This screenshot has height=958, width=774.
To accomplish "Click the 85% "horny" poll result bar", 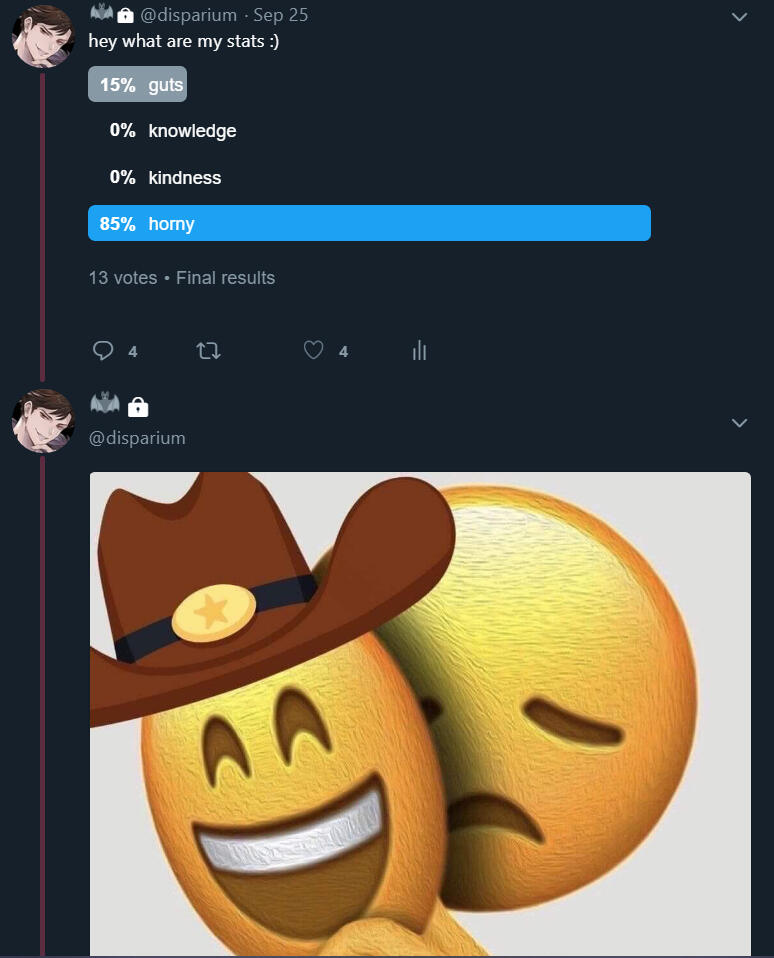I will pos(369,224).
